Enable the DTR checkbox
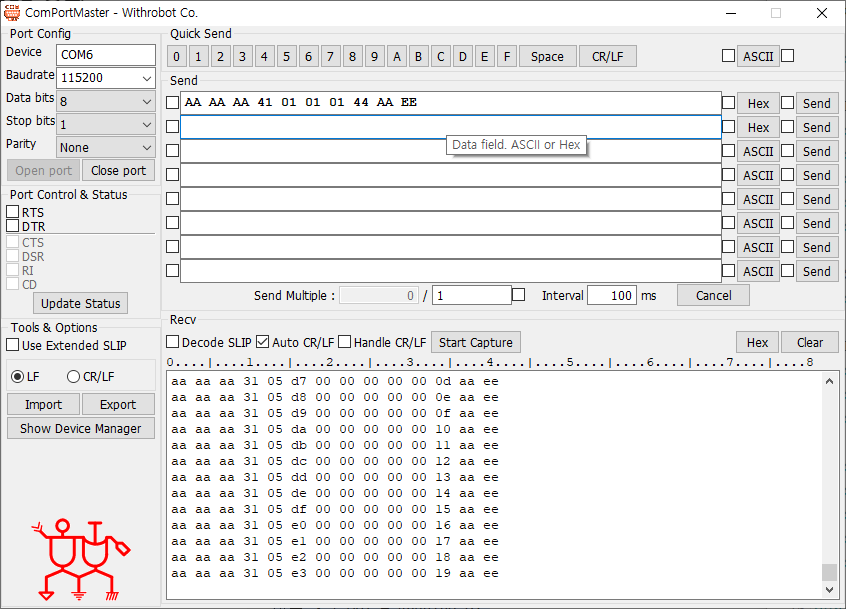The image size is (846, 609). pos(13,225)
